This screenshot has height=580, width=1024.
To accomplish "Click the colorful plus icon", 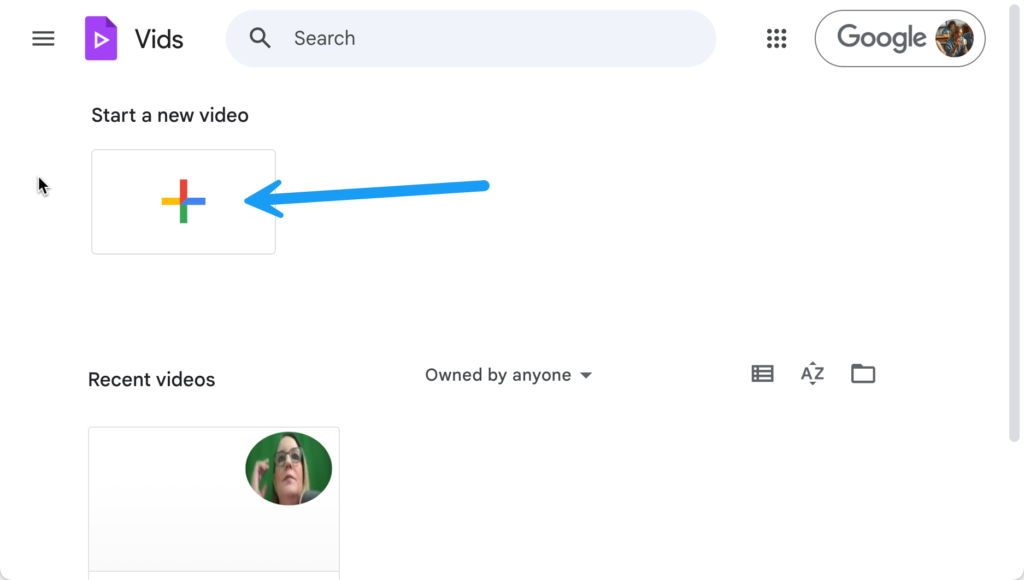I will 183,201.
